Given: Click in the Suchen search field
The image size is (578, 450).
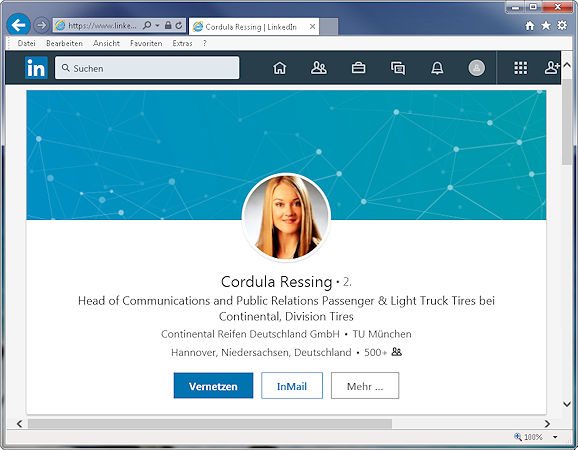Looking at the screenshot, I should click(x=147, y=68).
